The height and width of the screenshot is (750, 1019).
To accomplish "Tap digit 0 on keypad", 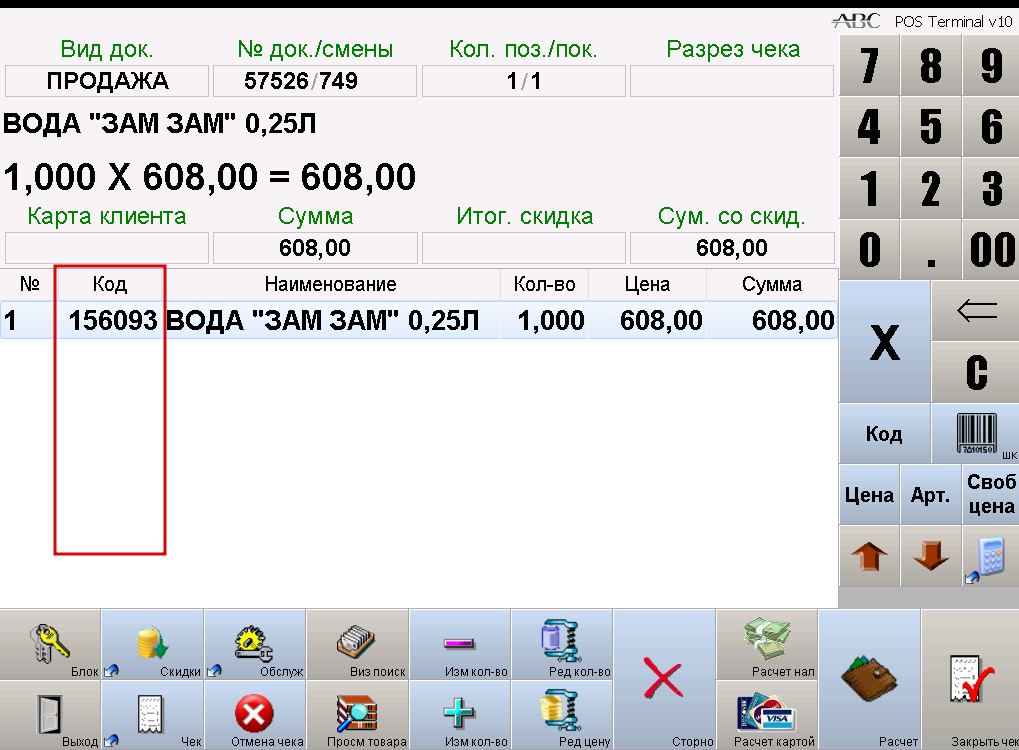I will [870, 250].
